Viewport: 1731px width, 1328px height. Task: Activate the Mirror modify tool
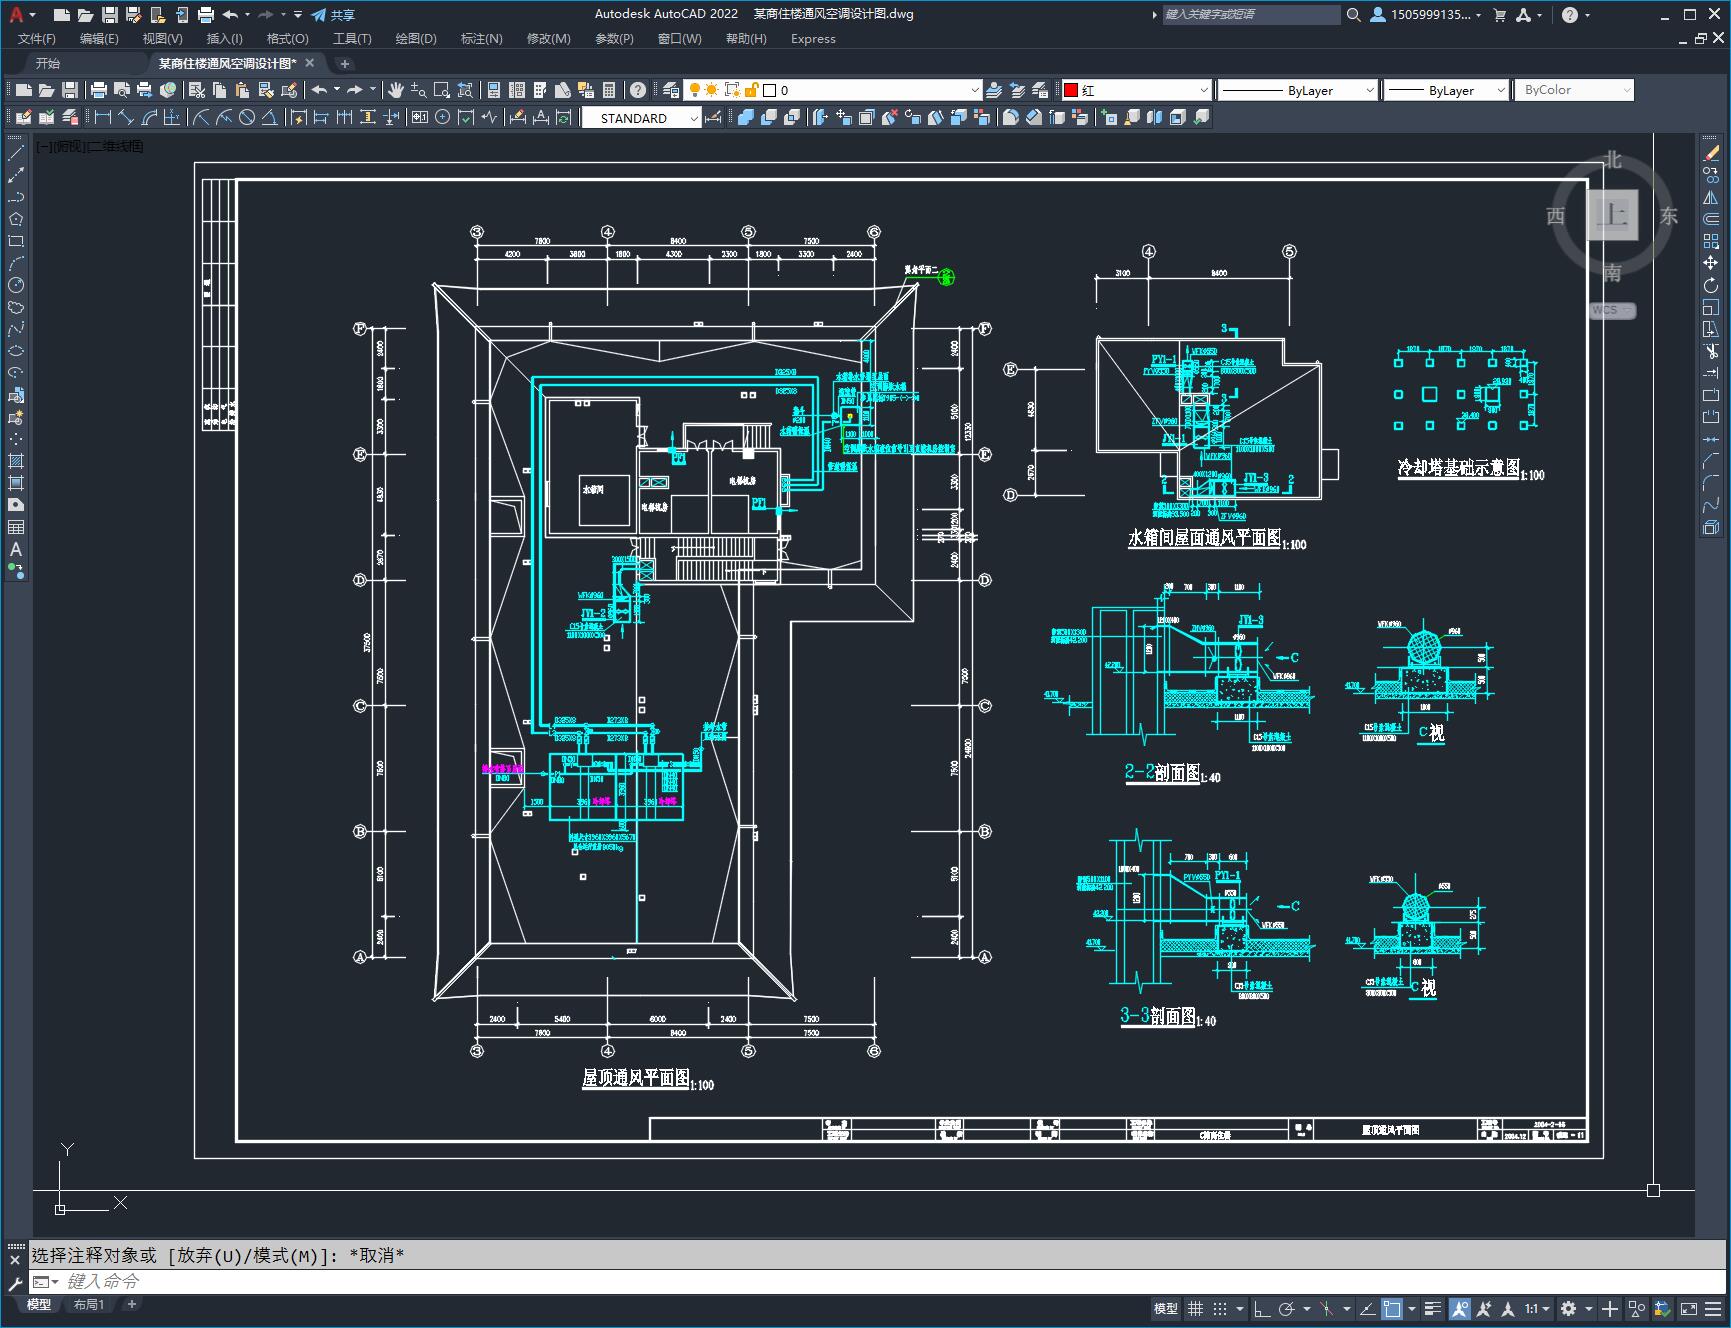coord(1711,197)
